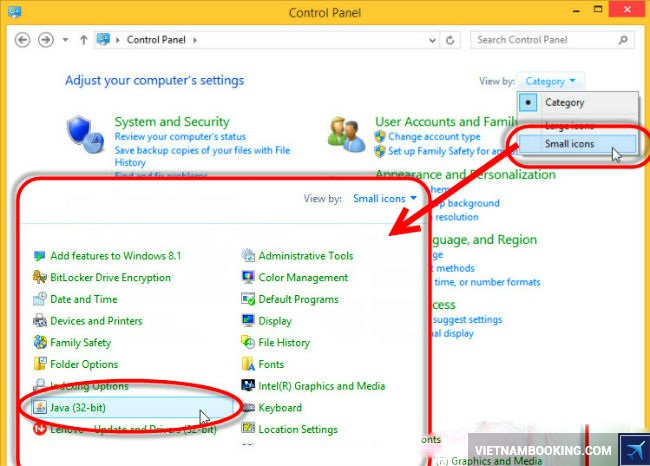Open BitLocker Drive Encryption icon
This screenshot has width=650, height=466.
coord(40,278)
